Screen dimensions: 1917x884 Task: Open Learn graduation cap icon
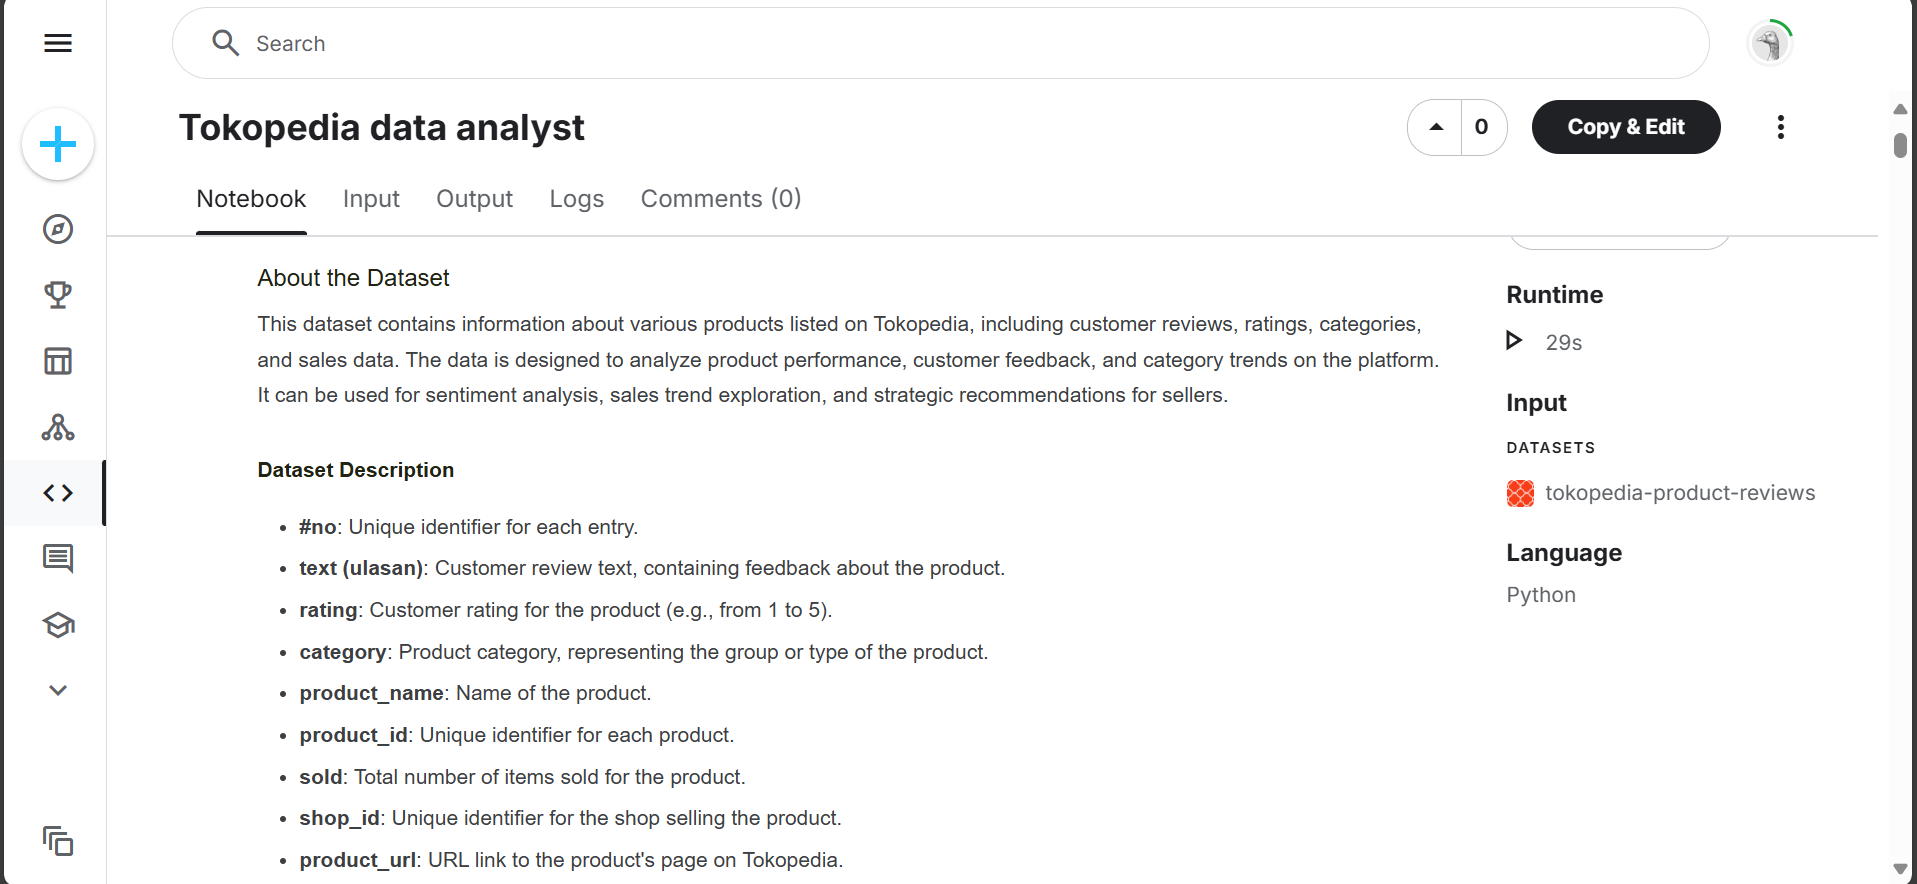pos(58,625)
